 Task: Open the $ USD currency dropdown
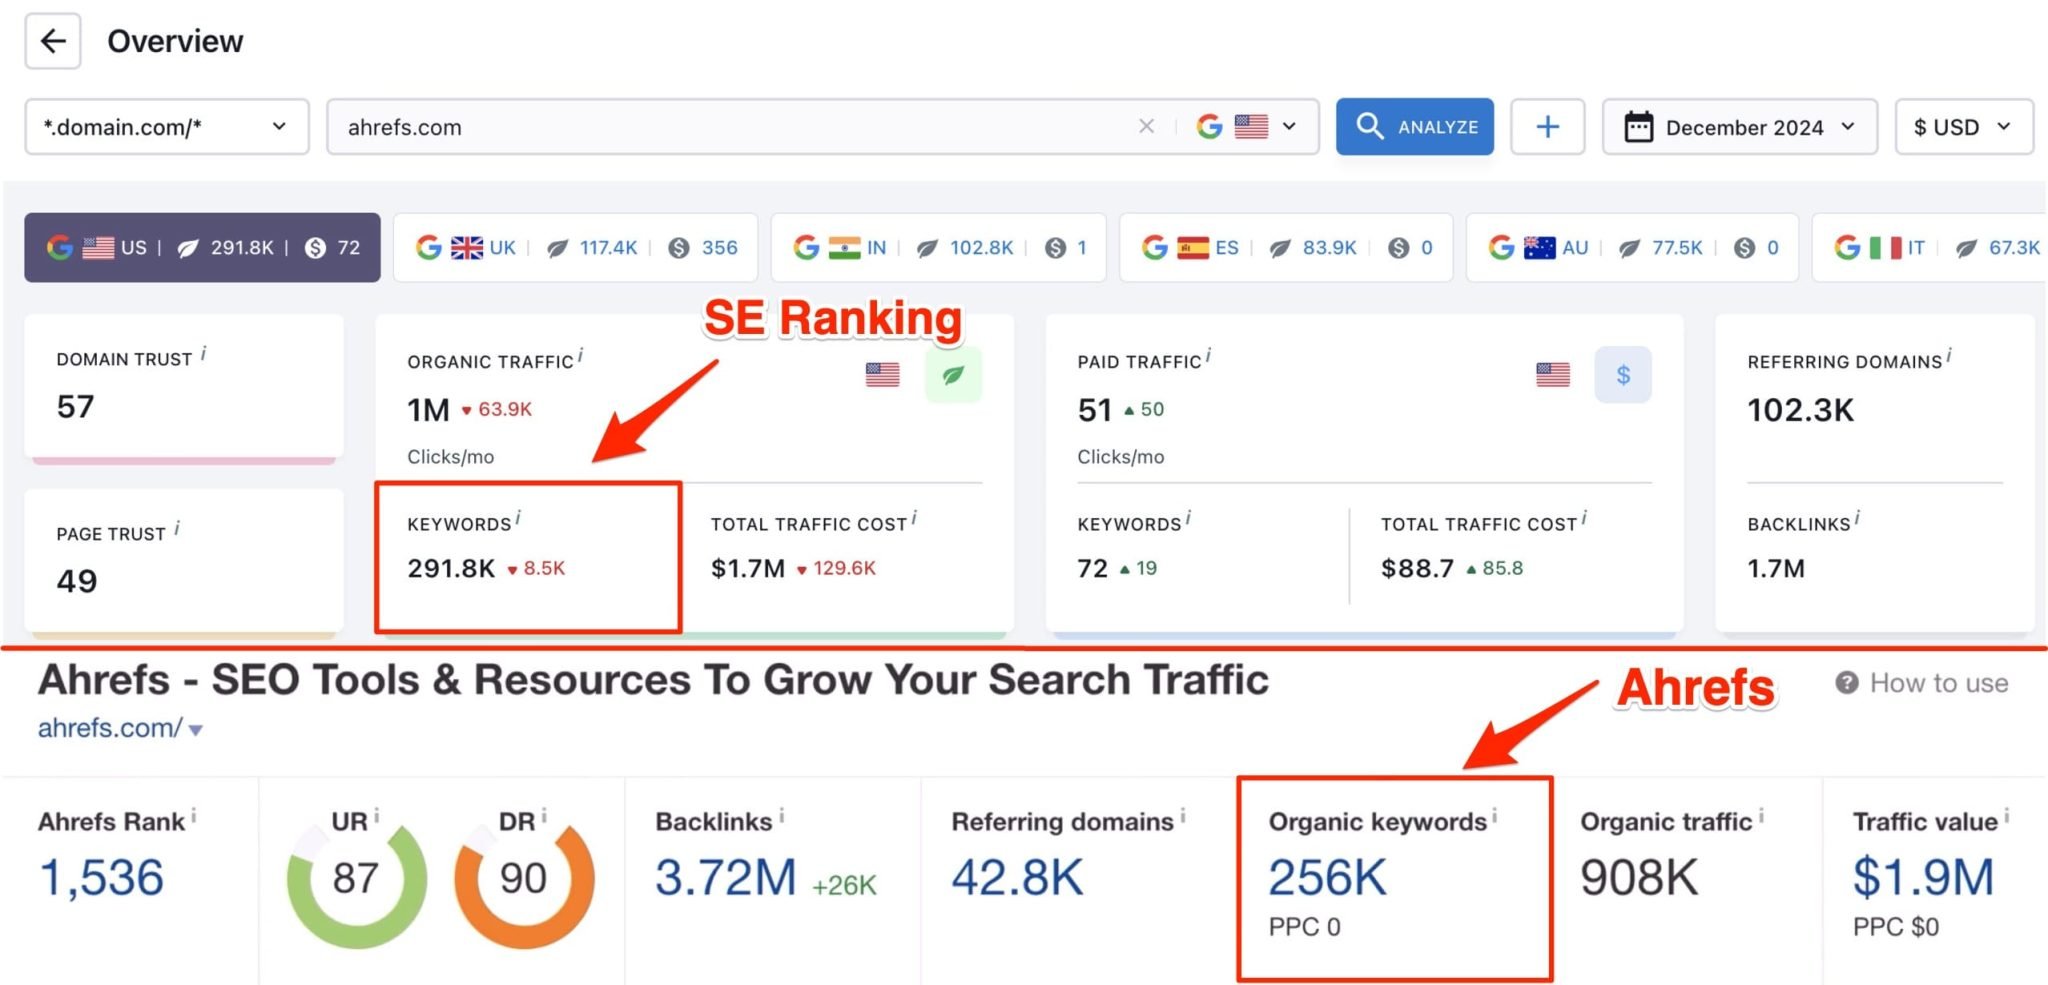coord(1964,127)
